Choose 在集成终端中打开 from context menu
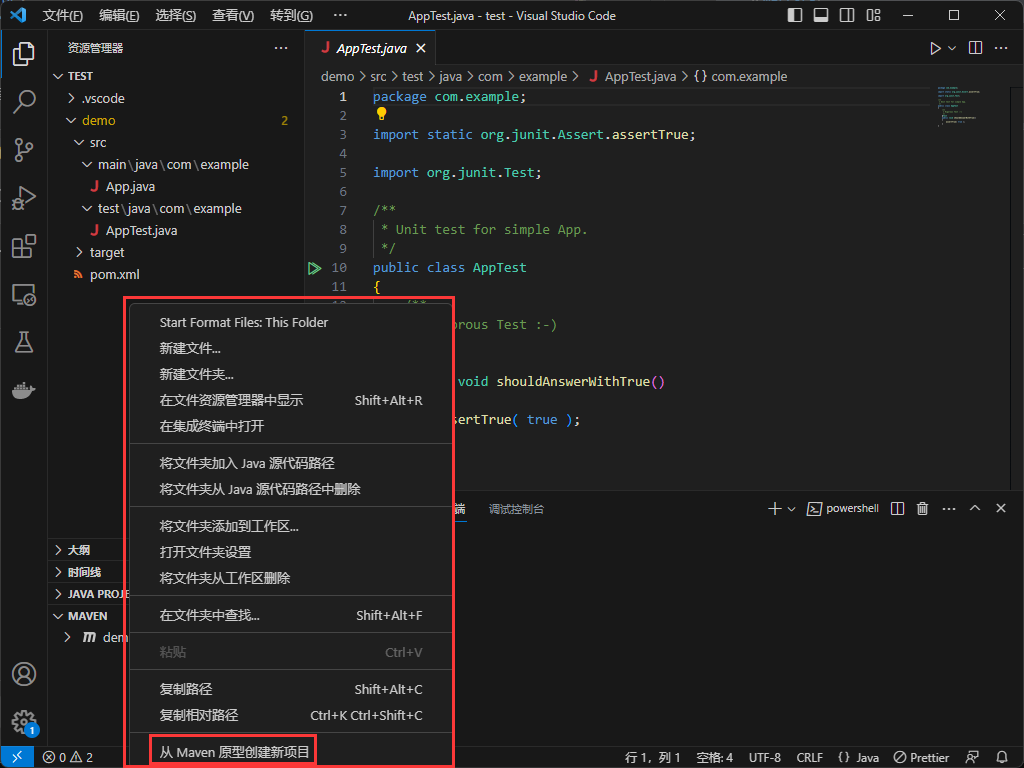 212,426
